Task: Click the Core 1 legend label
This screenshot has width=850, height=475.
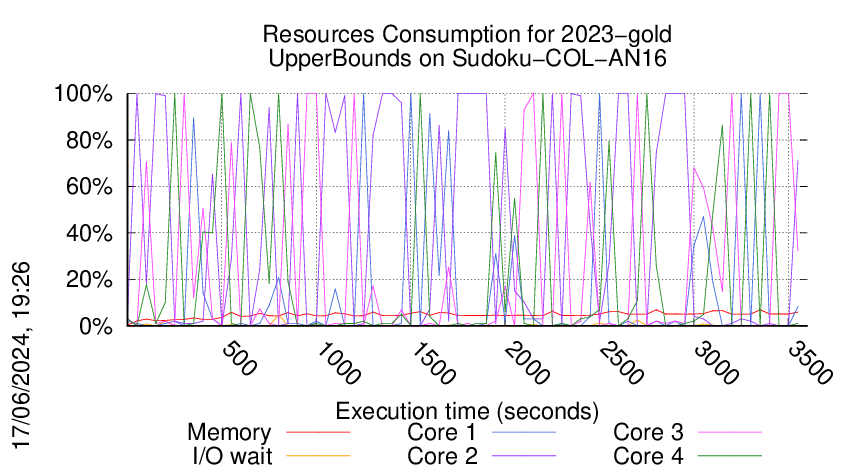Action: coord(442,433)
